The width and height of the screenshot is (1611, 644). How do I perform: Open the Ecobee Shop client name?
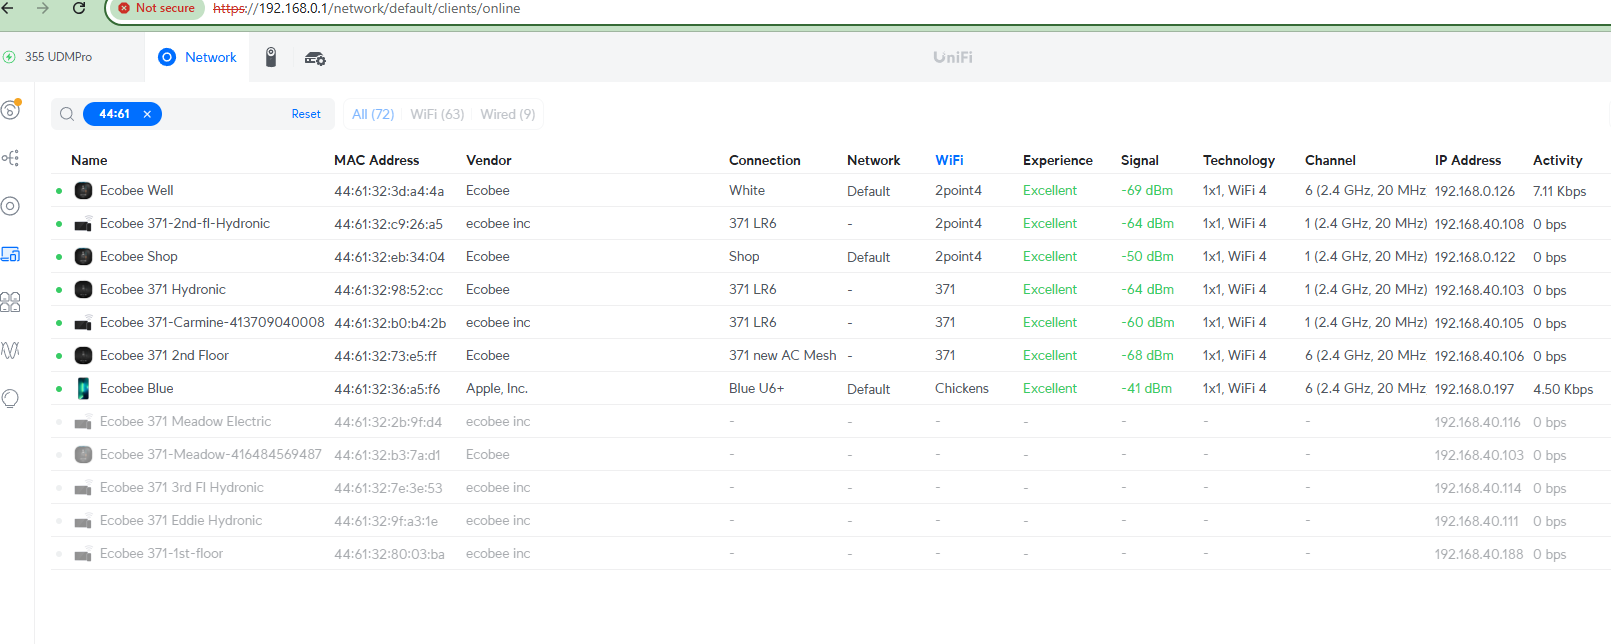pyautogui.click(x=139, y=256)
